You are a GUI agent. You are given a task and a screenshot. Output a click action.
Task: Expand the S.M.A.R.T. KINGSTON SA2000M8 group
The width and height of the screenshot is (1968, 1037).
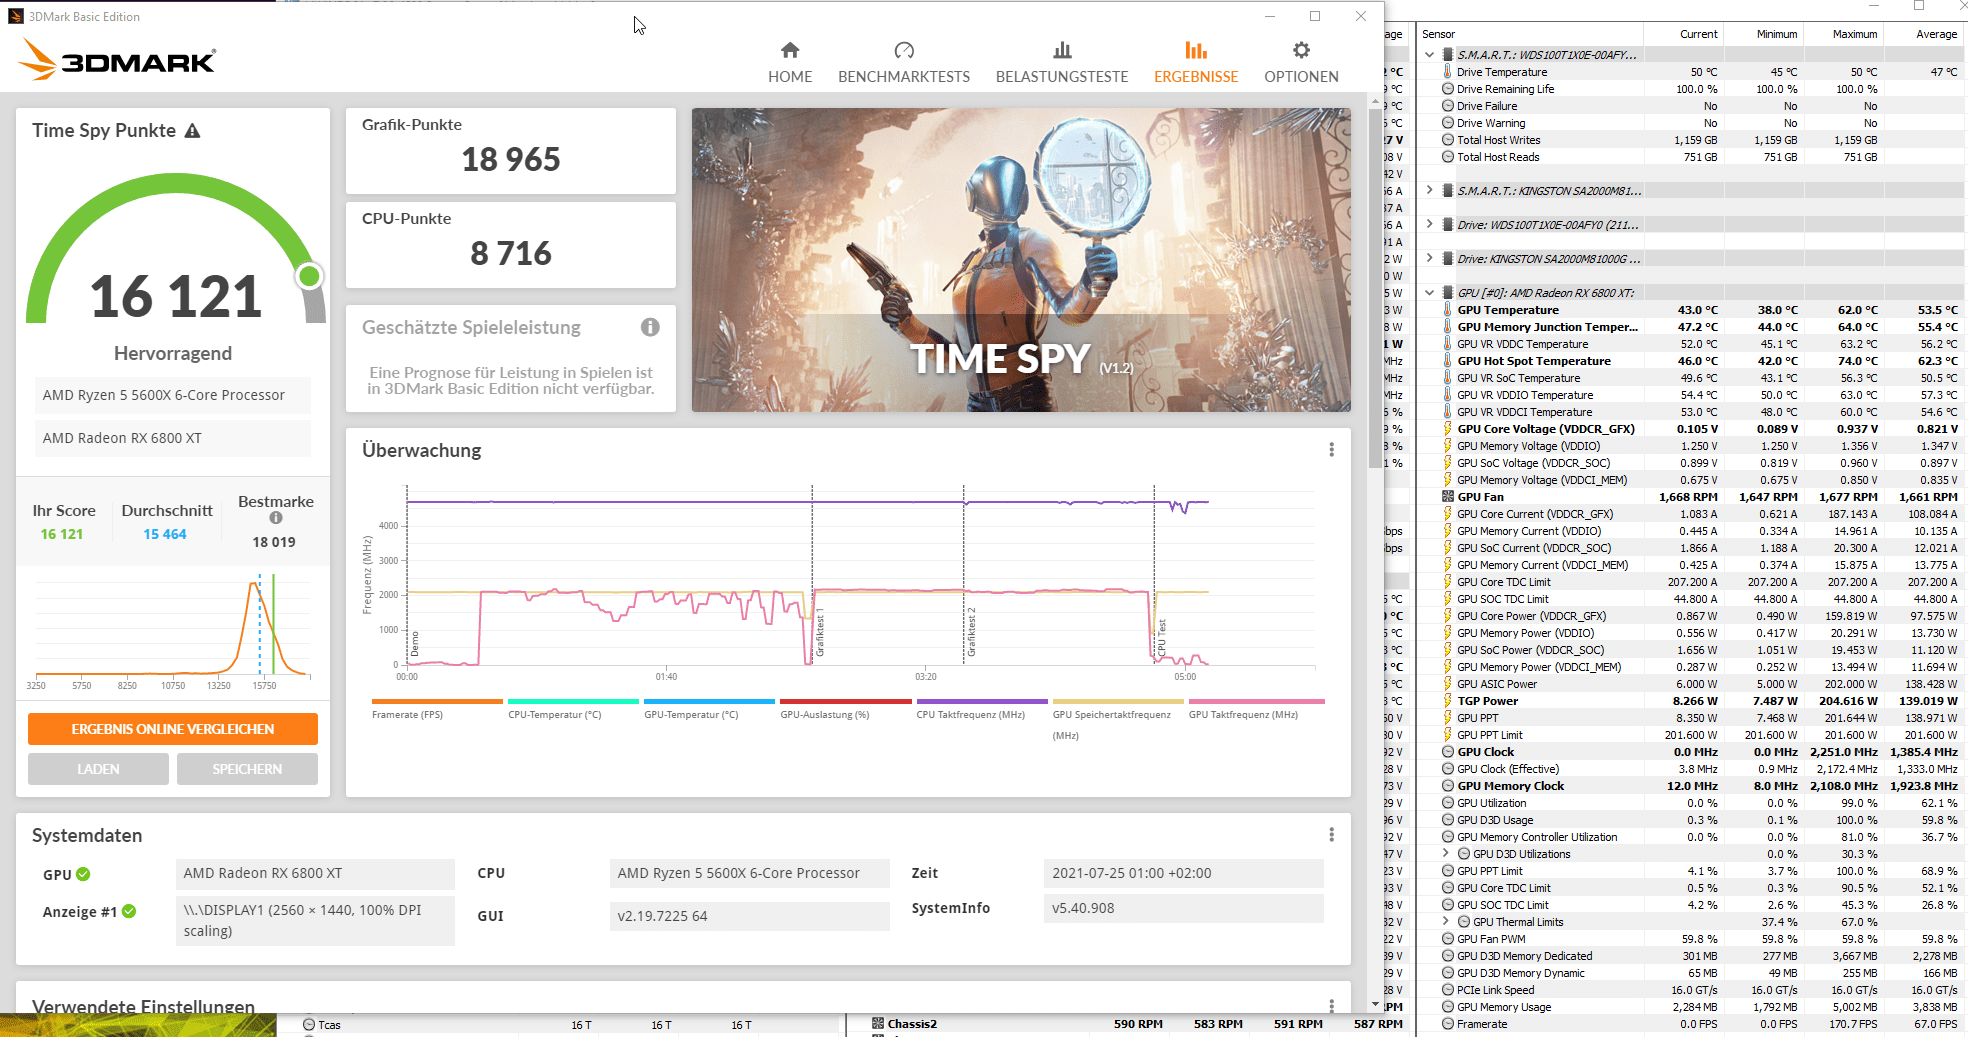[x=1429, y=190]
